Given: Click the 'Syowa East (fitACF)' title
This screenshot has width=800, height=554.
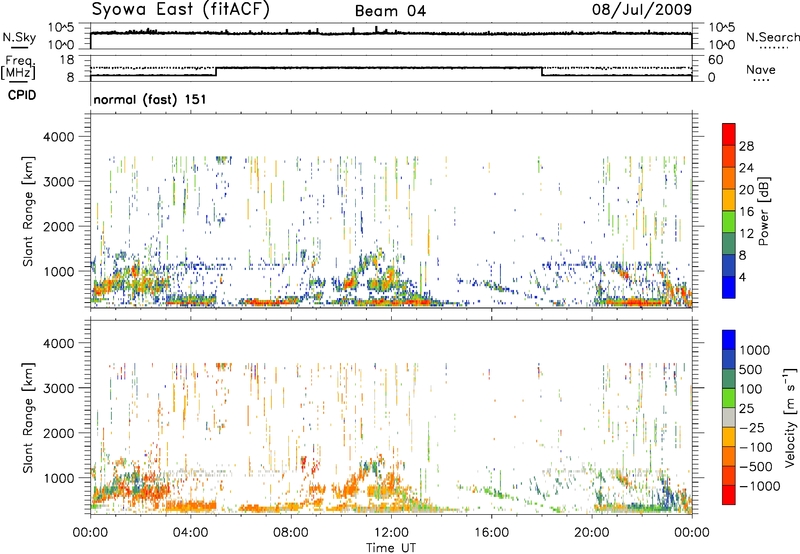Looking at the screenshot, I should [181, 10].
